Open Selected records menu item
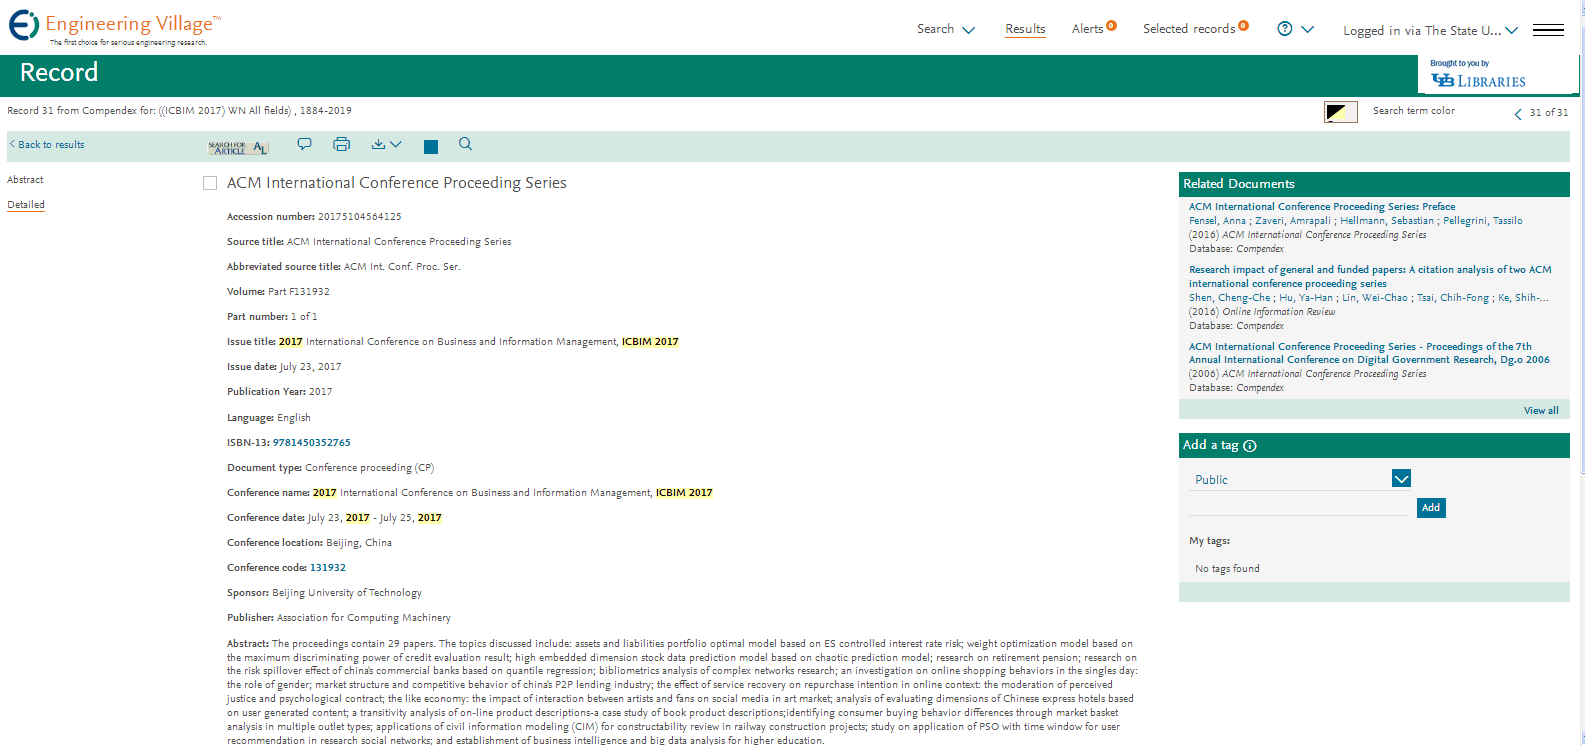Image resolution: width=1585 pixels, height=745 pixels. (1189, 29)
